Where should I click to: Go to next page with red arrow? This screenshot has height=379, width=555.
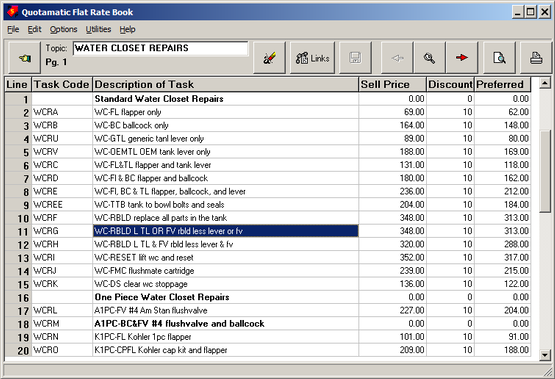point(462,58)
